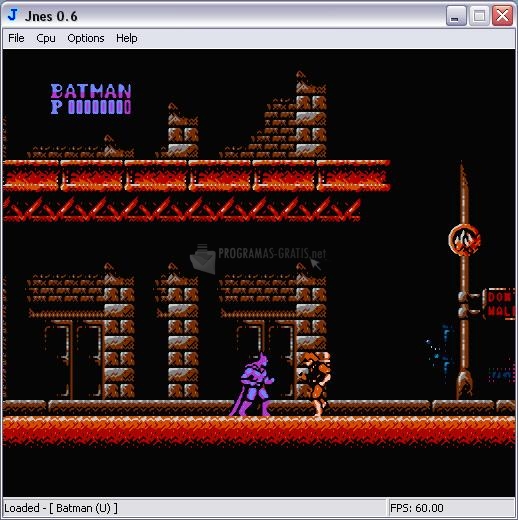Click the circular flame emblem on pole
This screenshot has height=520, width=518.
pyautogui.click(x=464, y=240)
